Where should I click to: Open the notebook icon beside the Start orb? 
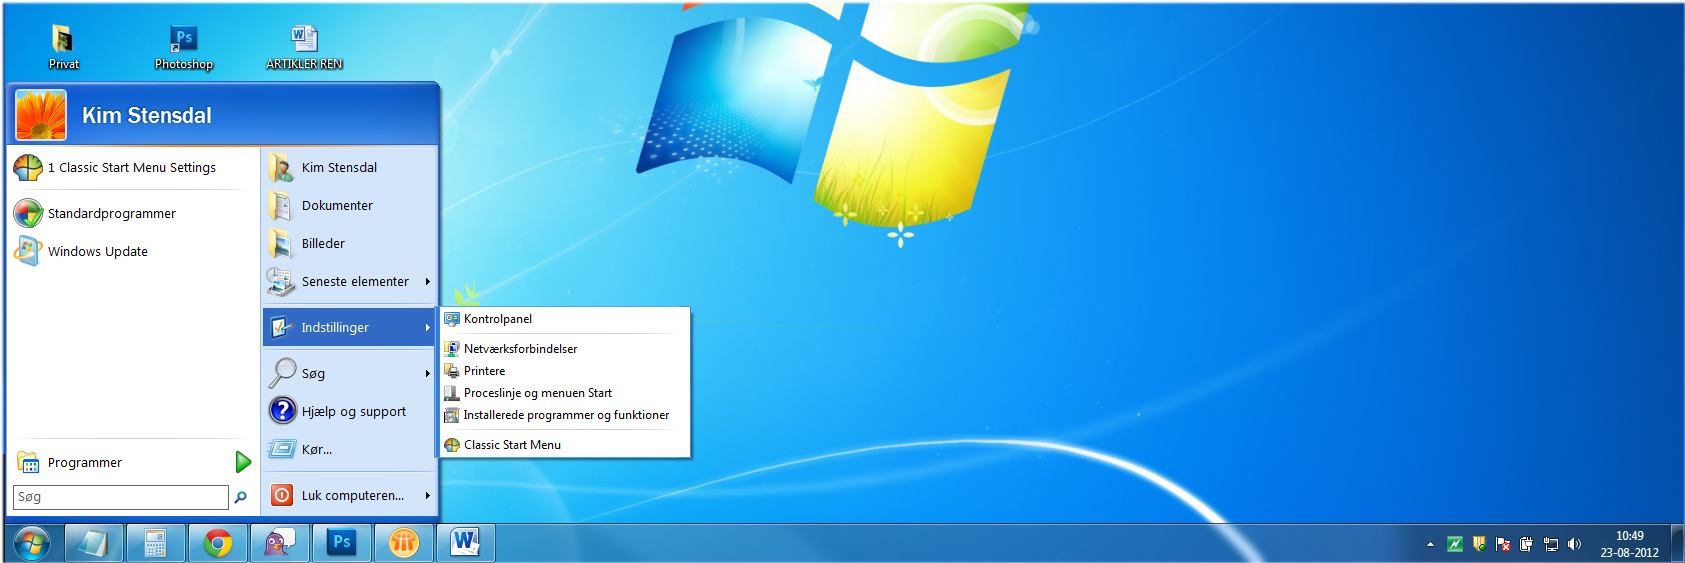click(94, 543)
